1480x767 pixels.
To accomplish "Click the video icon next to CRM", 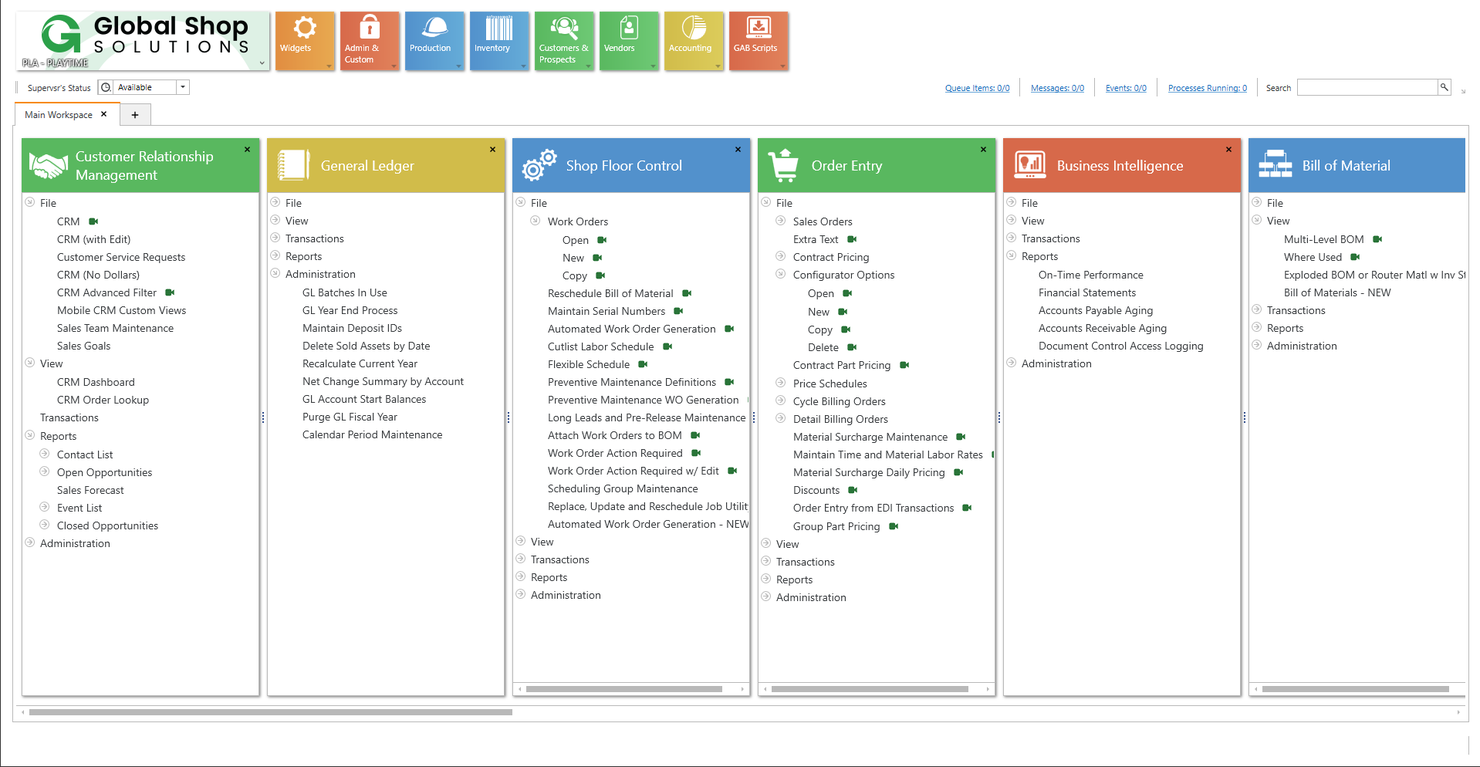I will pos(93,222).
